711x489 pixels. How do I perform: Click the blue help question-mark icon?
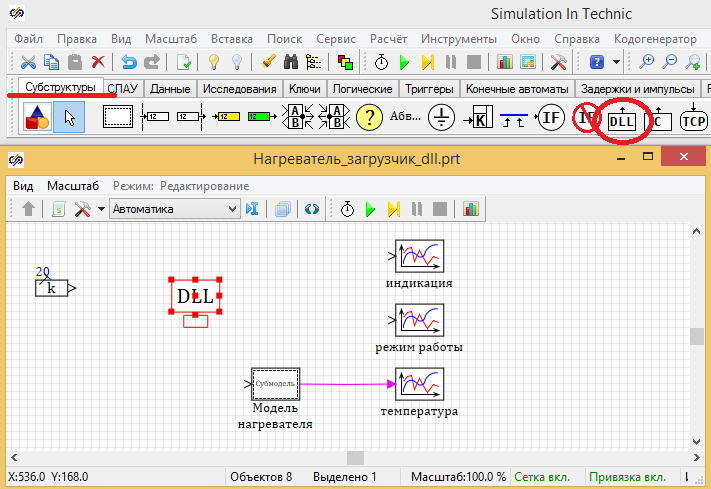tap(597, 62)
